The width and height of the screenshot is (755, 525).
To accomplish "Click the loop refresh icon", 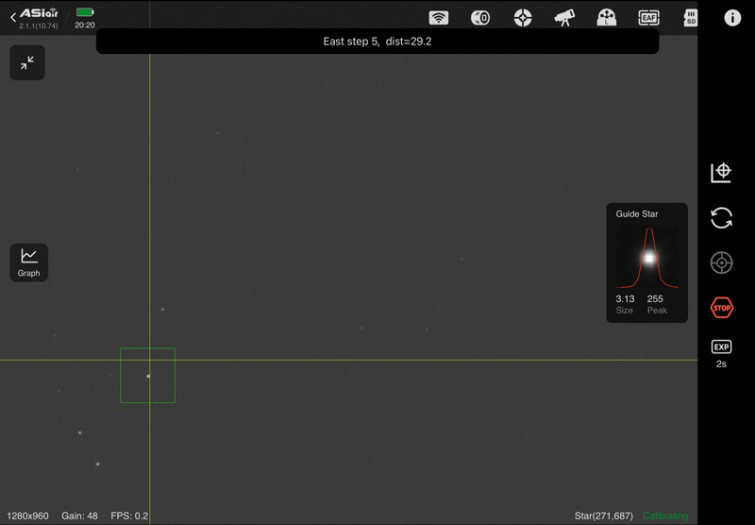I will point(721,218).
